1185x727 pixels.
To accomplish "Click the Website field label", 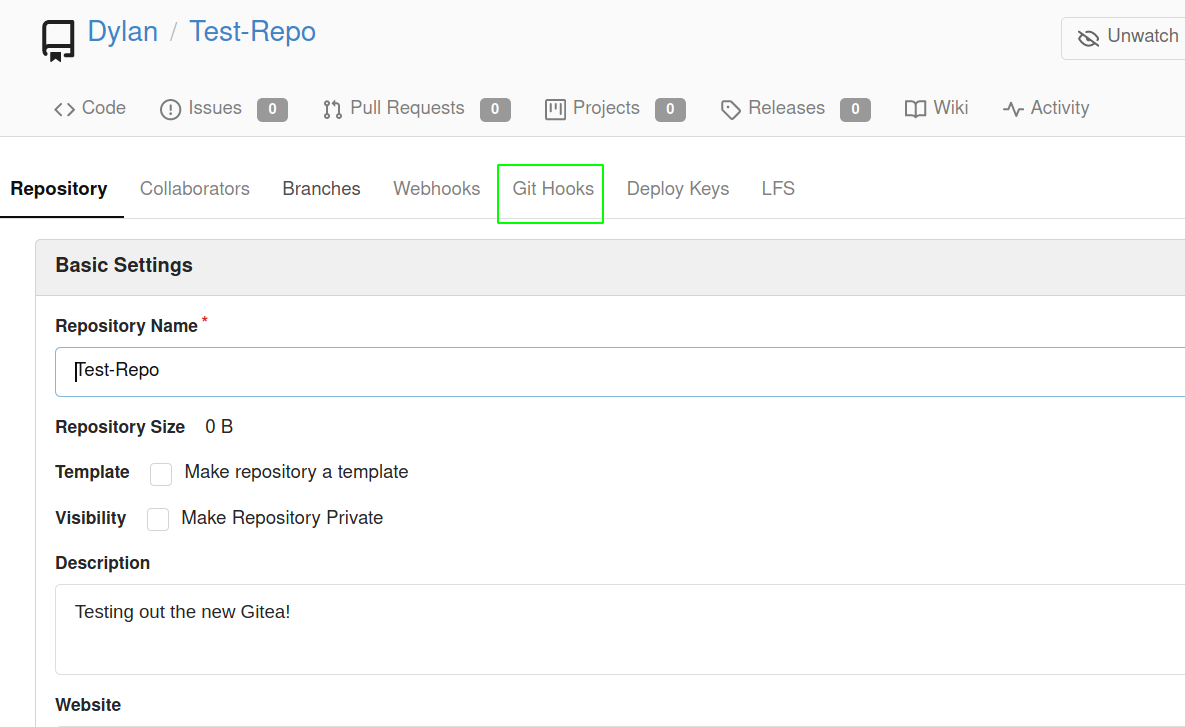I will pyautogui.click(x=88, y=705).
